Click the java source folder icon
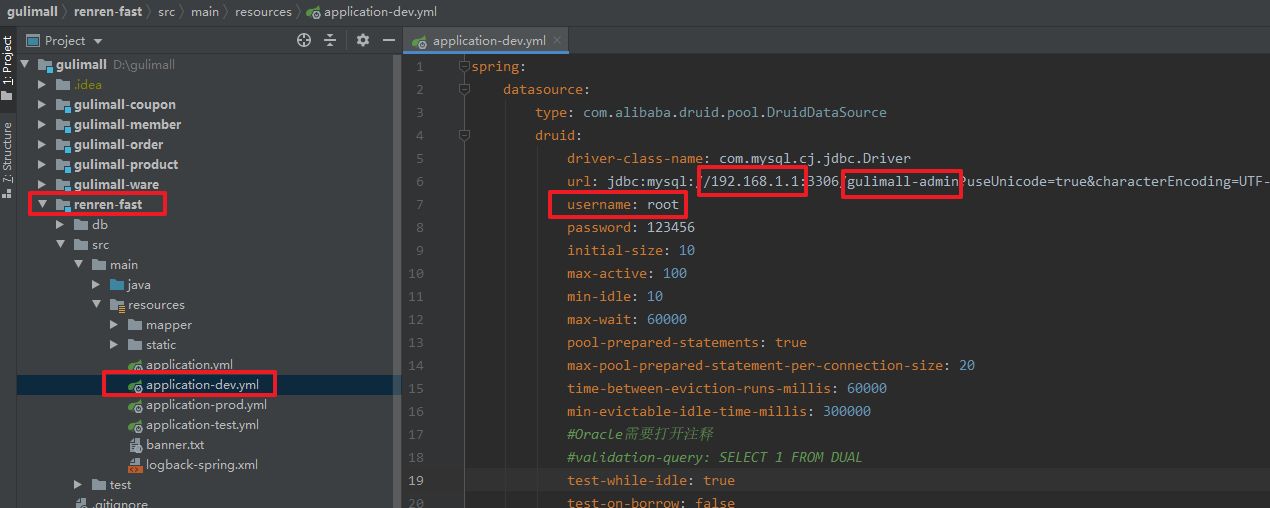 117,284
